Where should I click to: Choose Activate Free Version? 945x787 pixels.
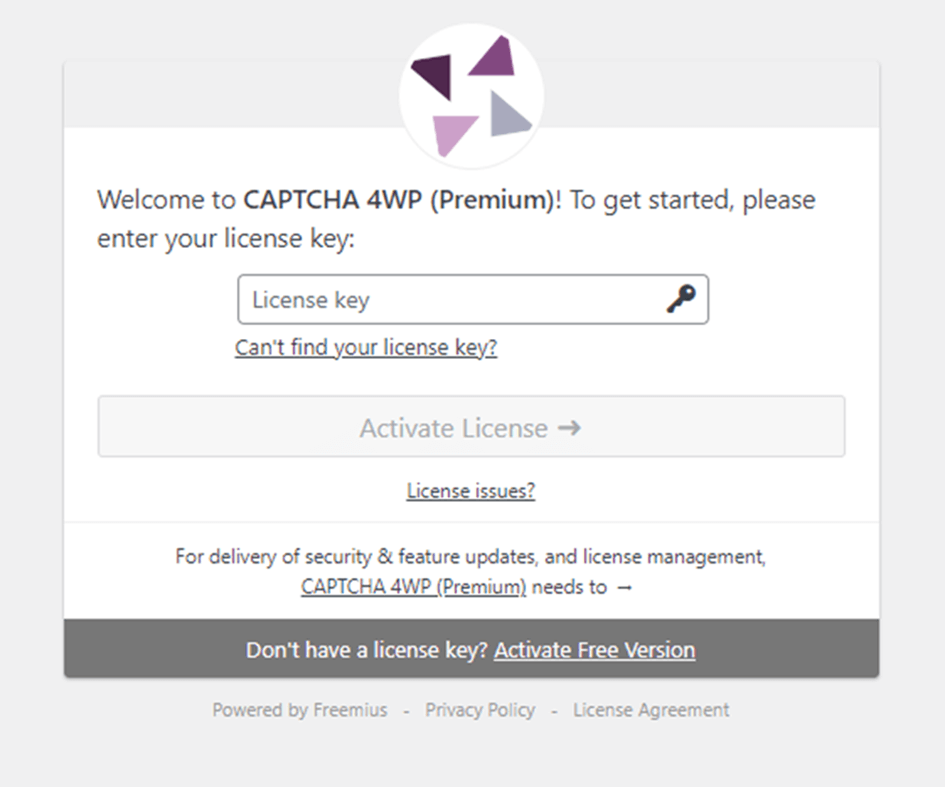(595, 650)
